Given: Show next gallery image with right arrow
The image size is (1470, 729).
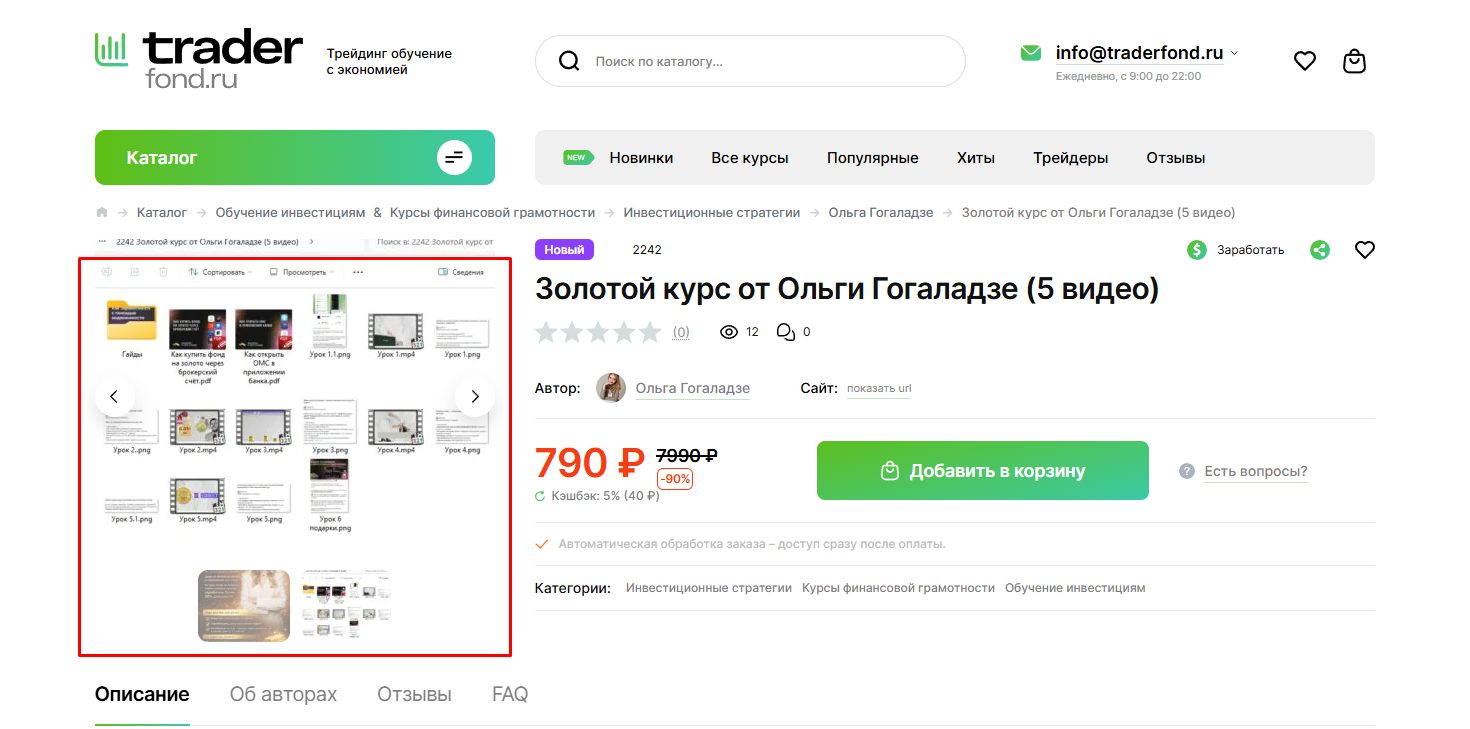Looking at the screenshot, I should tap(475, 397).
